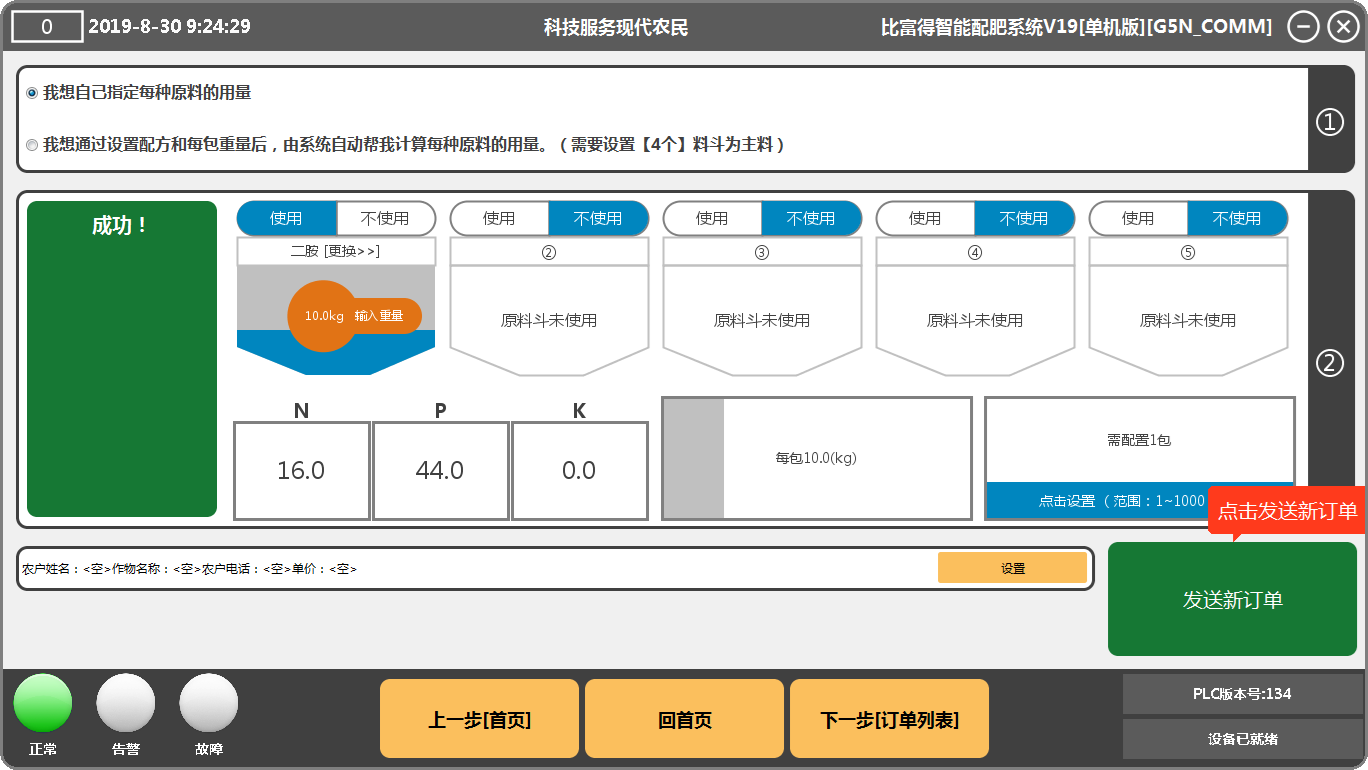Click hopper ④ 原料斗未使用 panel
Viewport: 1368px width, 770px height.
[975, 320]
